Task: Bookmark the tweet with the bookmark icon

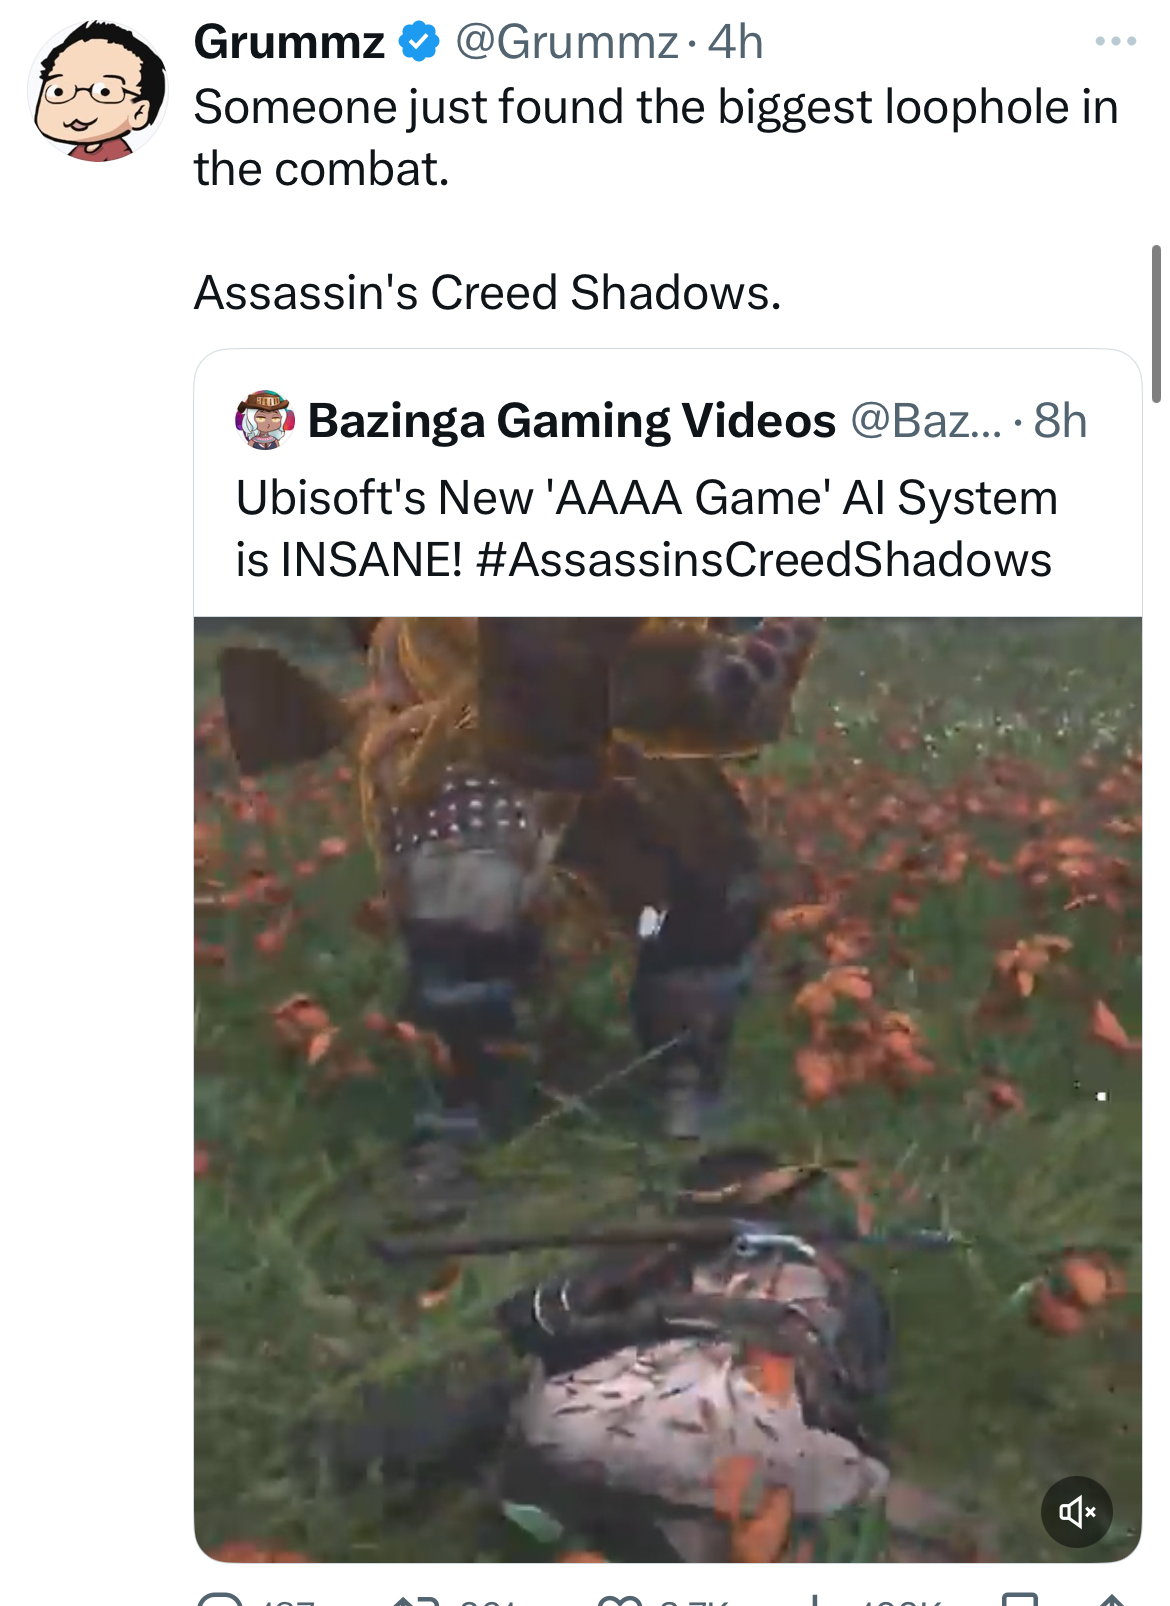Action: click(1019, 1600)
